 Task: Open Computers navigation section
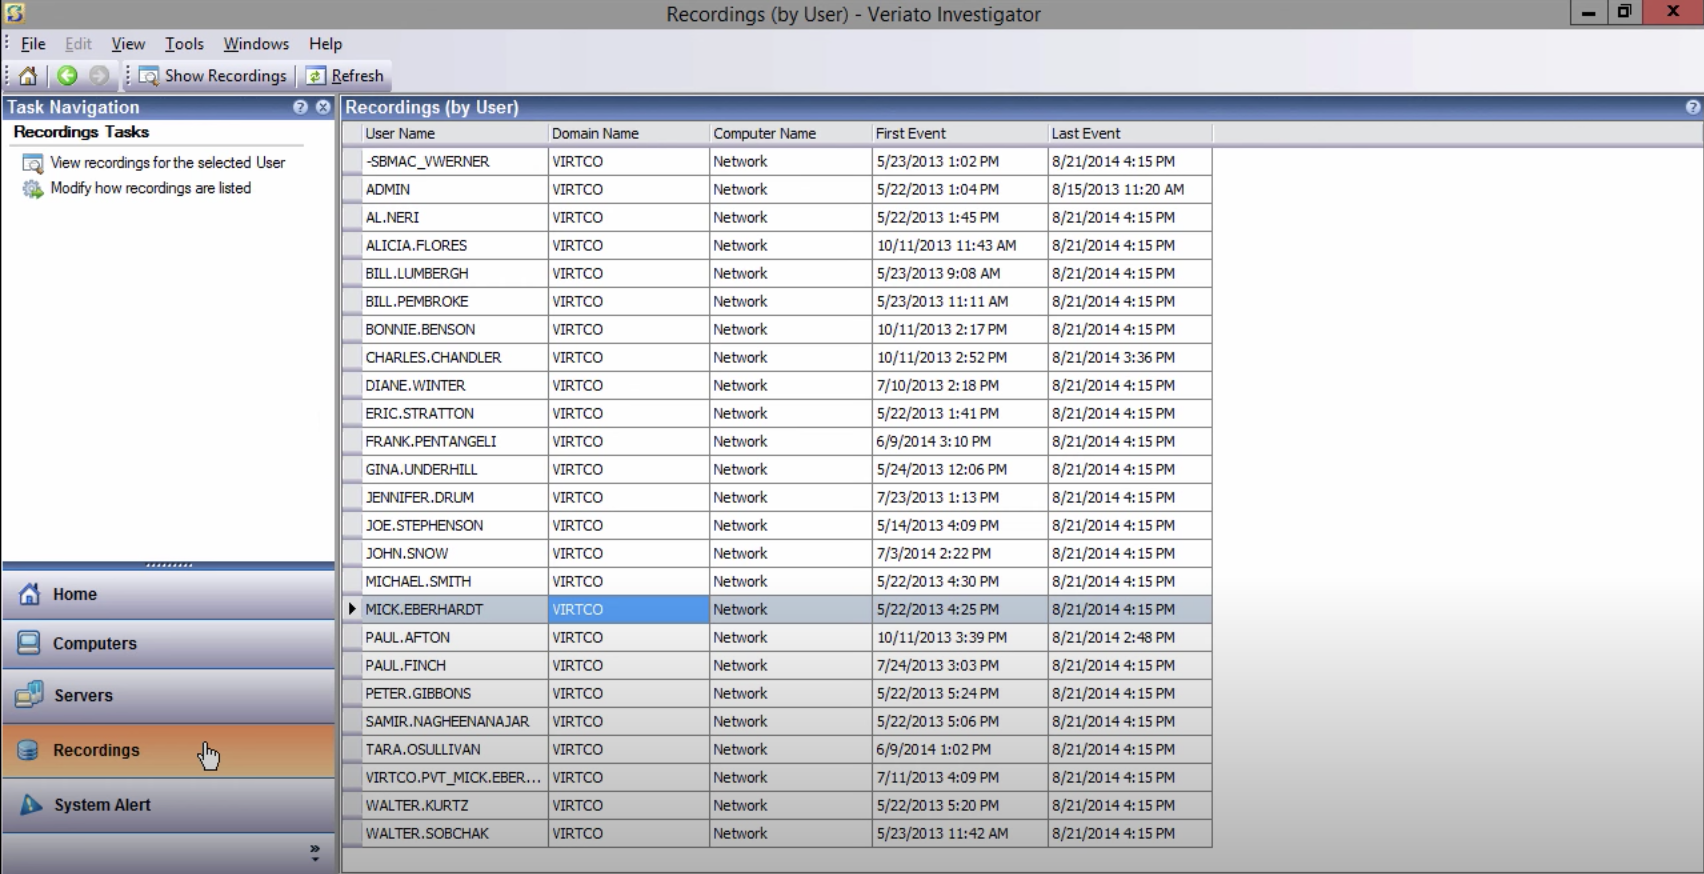coord(168,644)
